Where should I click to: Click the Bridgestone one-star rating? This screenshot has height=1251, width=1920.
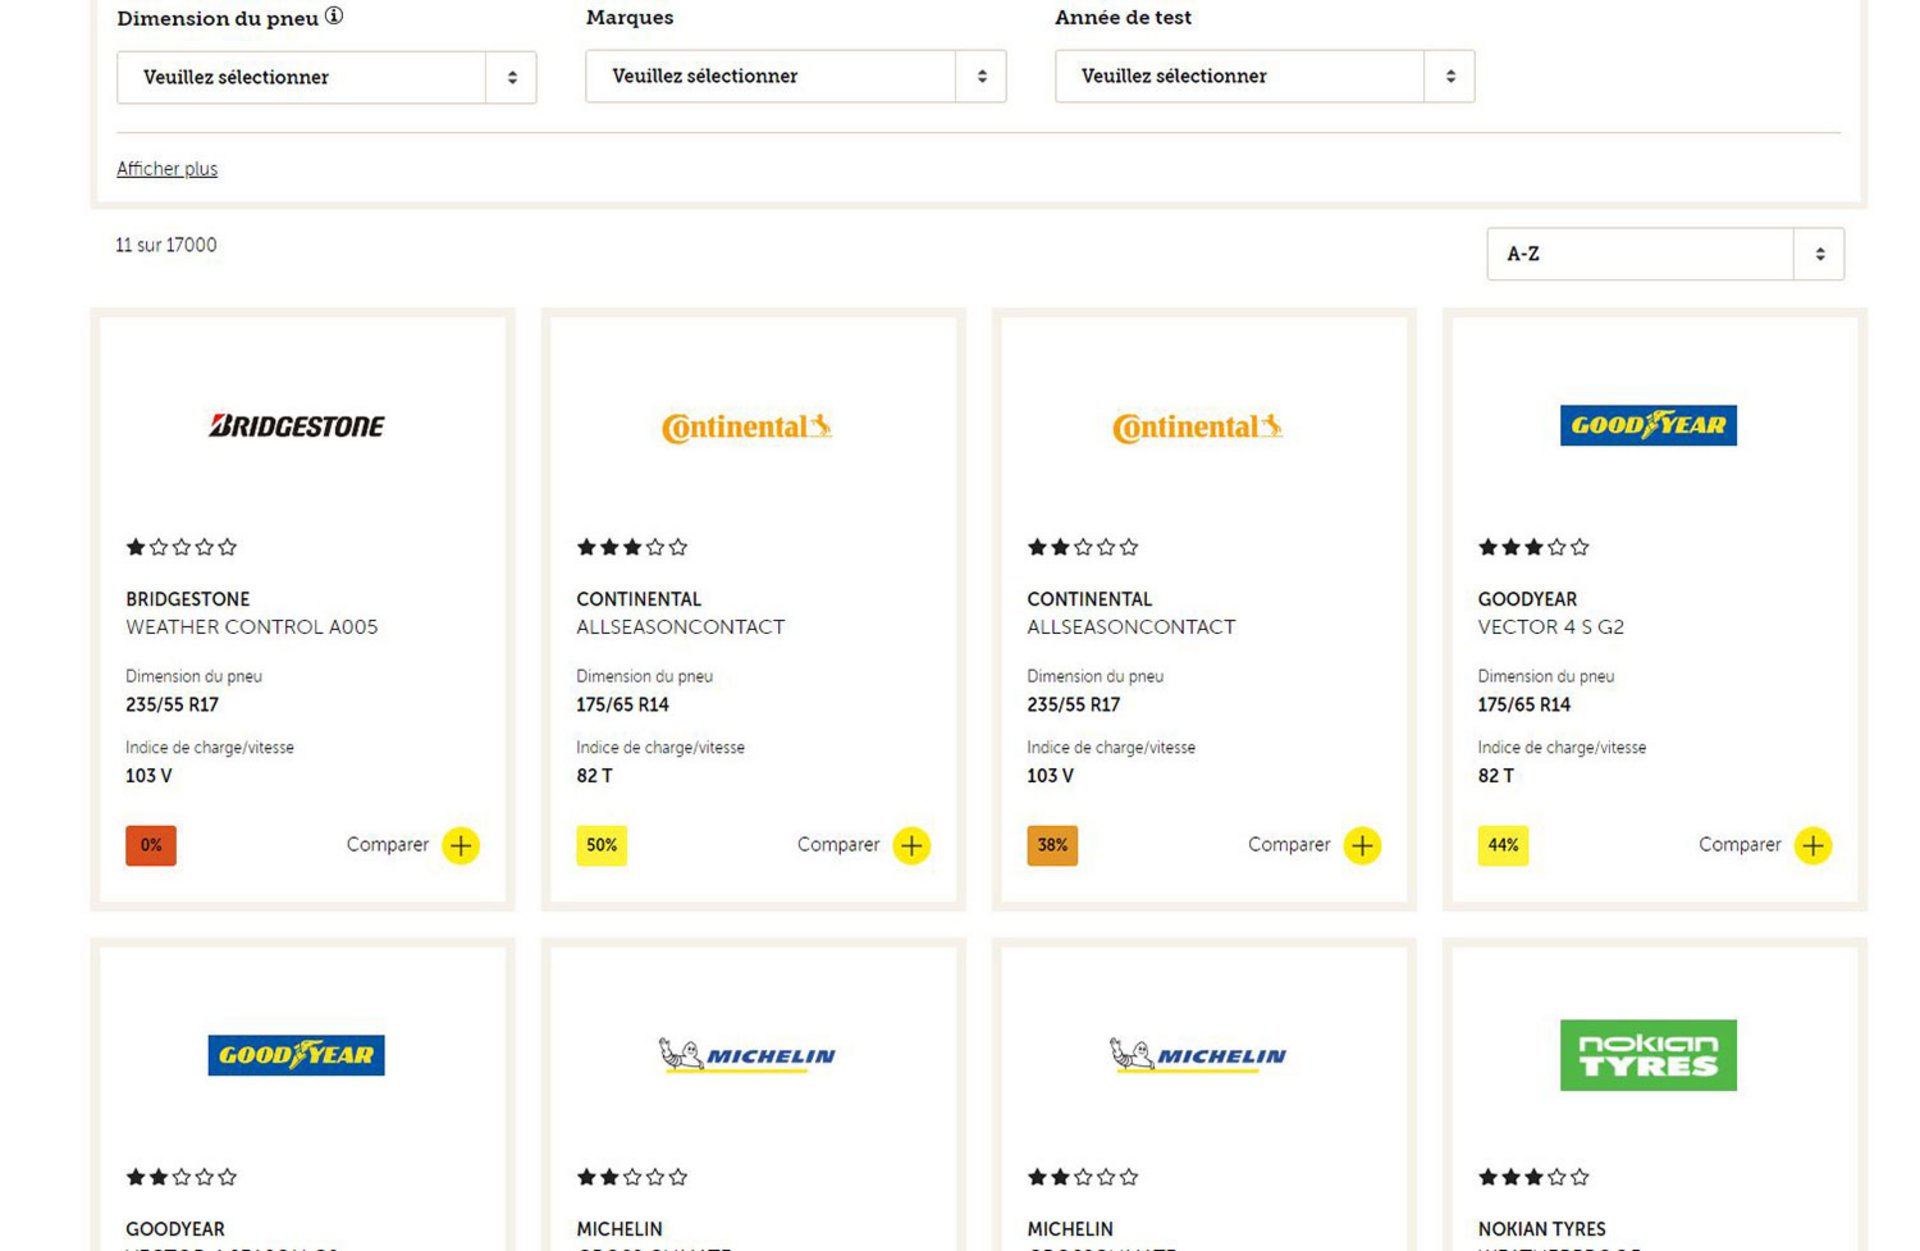point(181,547)
